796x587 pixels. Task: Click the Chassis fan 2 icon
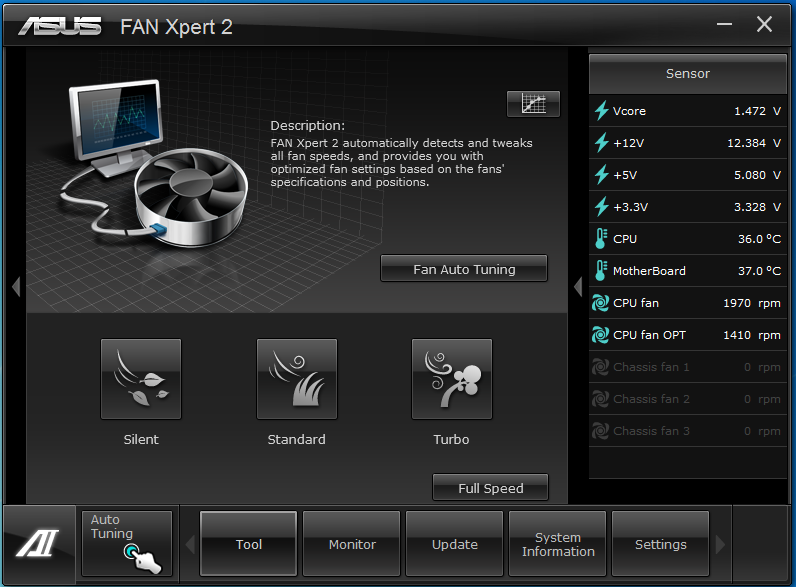(x=601, y=399)
